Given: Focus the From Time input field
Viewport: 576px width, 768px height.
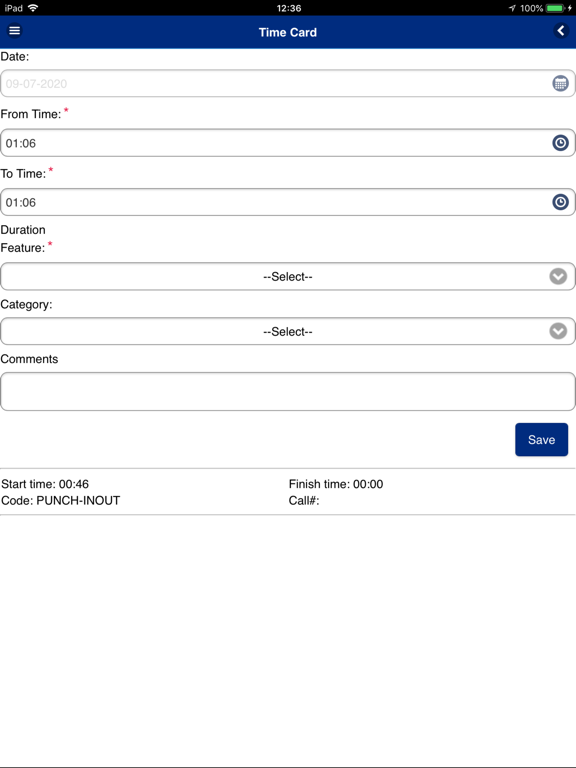Looking at the screenshot, I should (x=288, y=143).
